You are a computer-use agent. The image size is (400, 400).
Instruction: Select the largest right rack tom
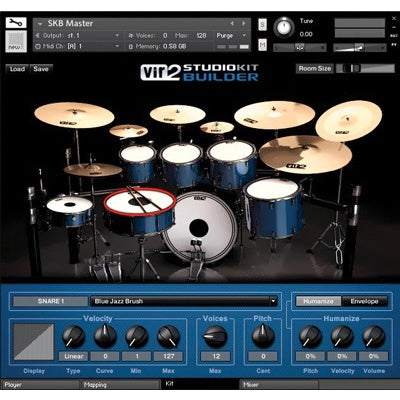[232, 164]
